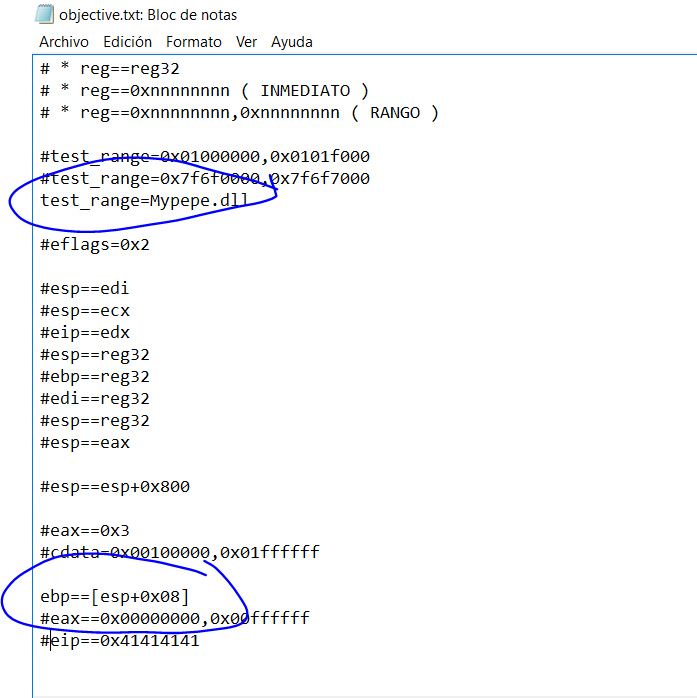Click the ebp==[esp+0x08] line
Viewport: 697px width, 698px height.
(x=115, y=598)
